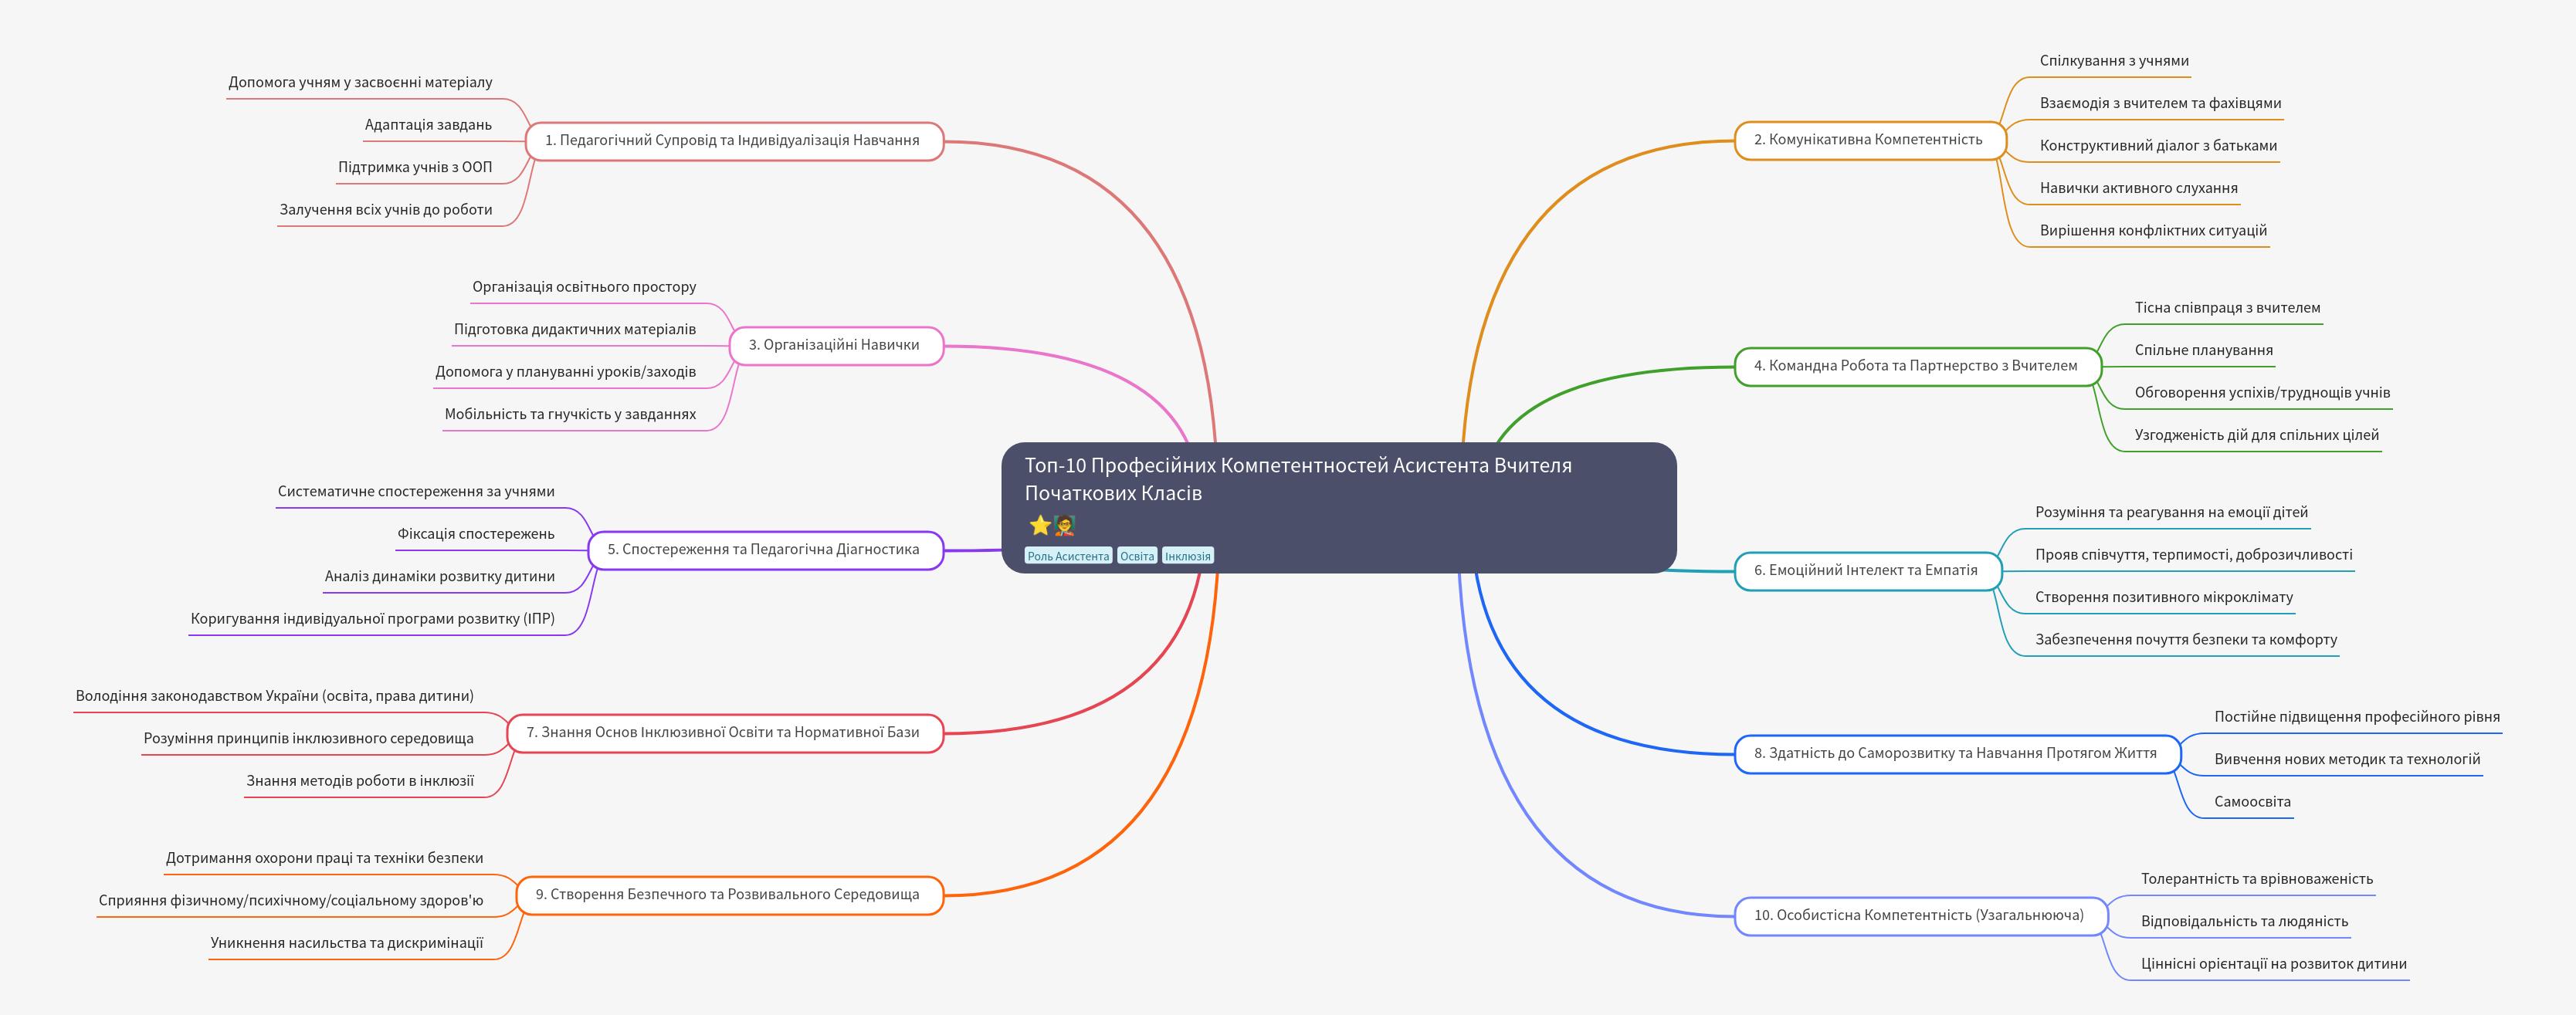This screenshot has width=2576, height=1015.
Task: Click the teacher emoji icon in central node
Action: [x=1064, y=525]
